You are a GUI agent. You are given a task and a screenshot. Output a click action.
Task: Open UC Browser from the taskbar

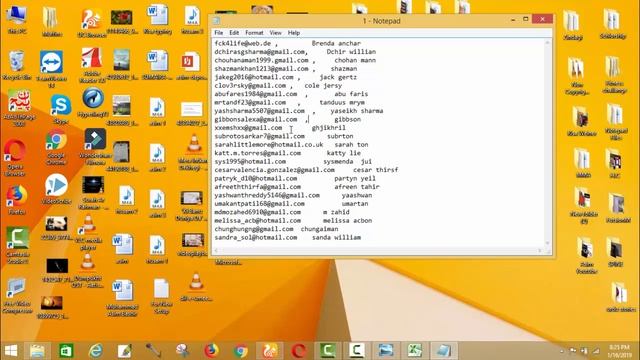tap(269, 351)
